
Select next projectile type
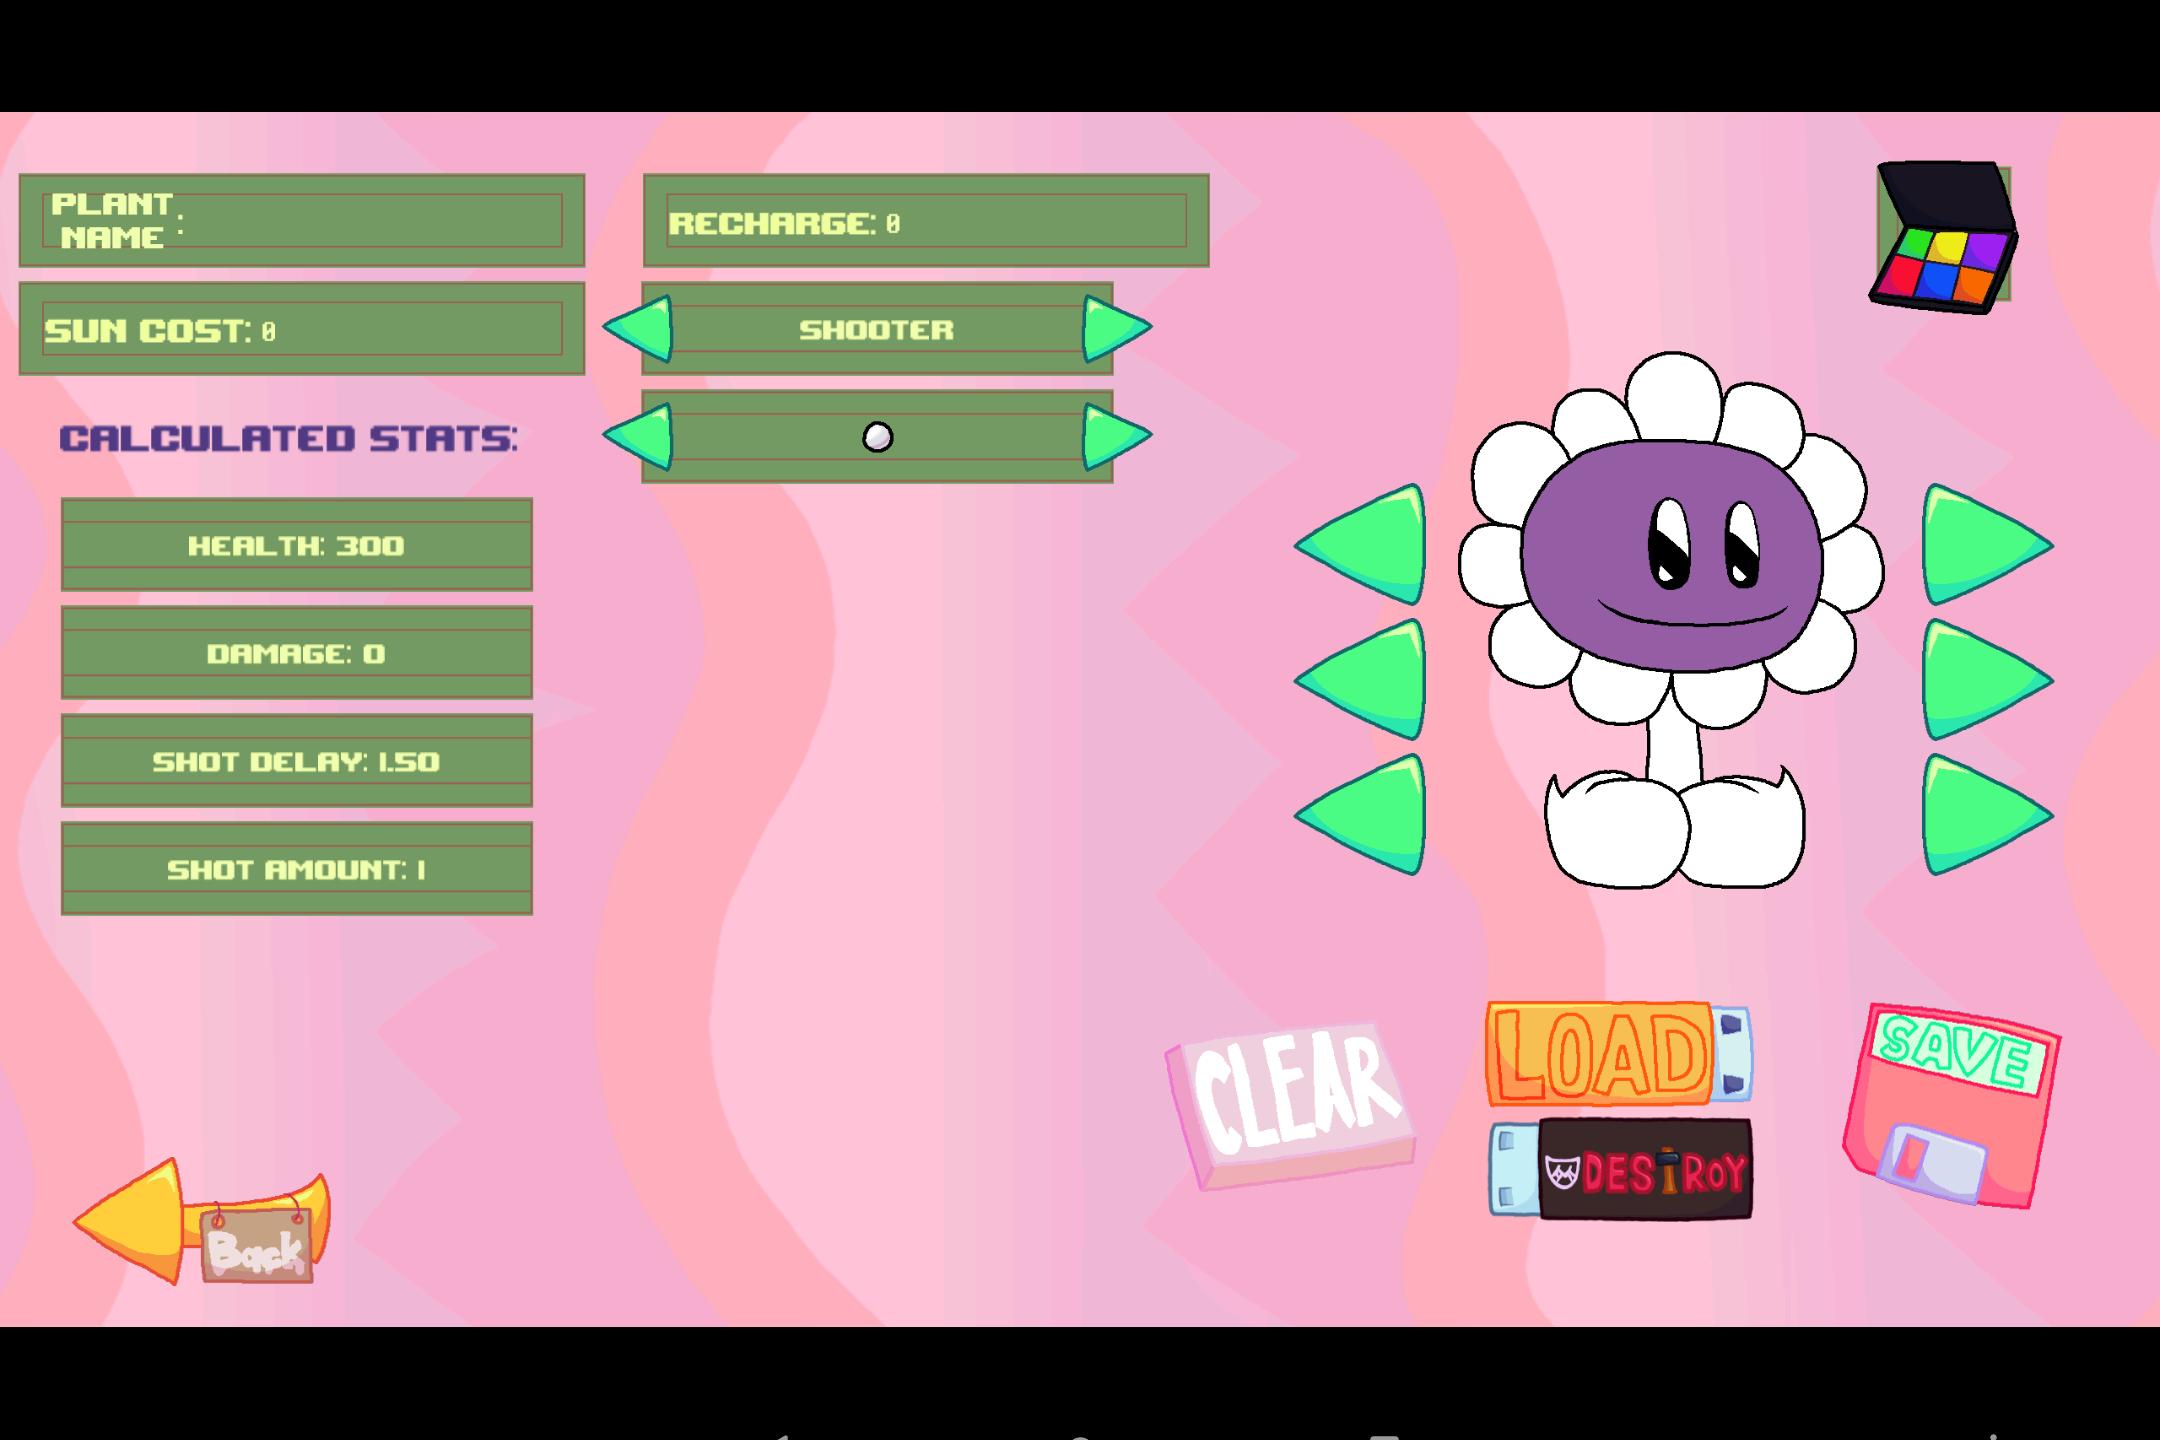click(x=1114, y=436)
